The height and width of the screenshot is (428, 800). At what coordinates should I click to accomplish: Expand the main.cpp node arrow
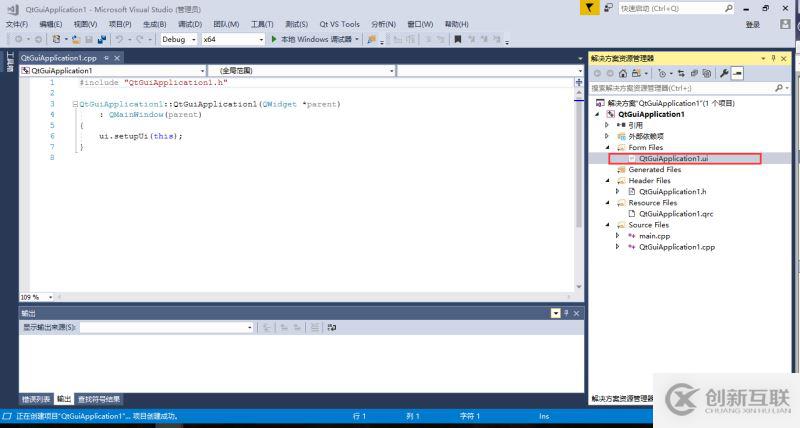(x=617, y=236)
